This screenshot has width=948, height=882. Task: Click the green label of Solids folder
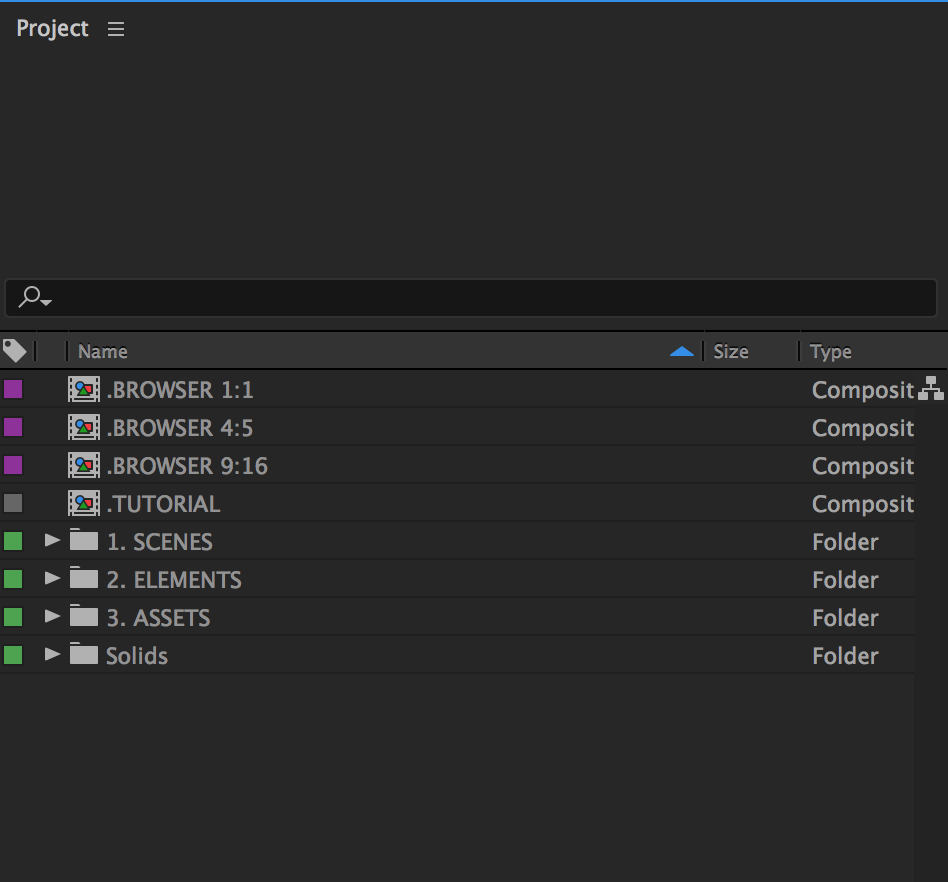(x=13, y=655)
